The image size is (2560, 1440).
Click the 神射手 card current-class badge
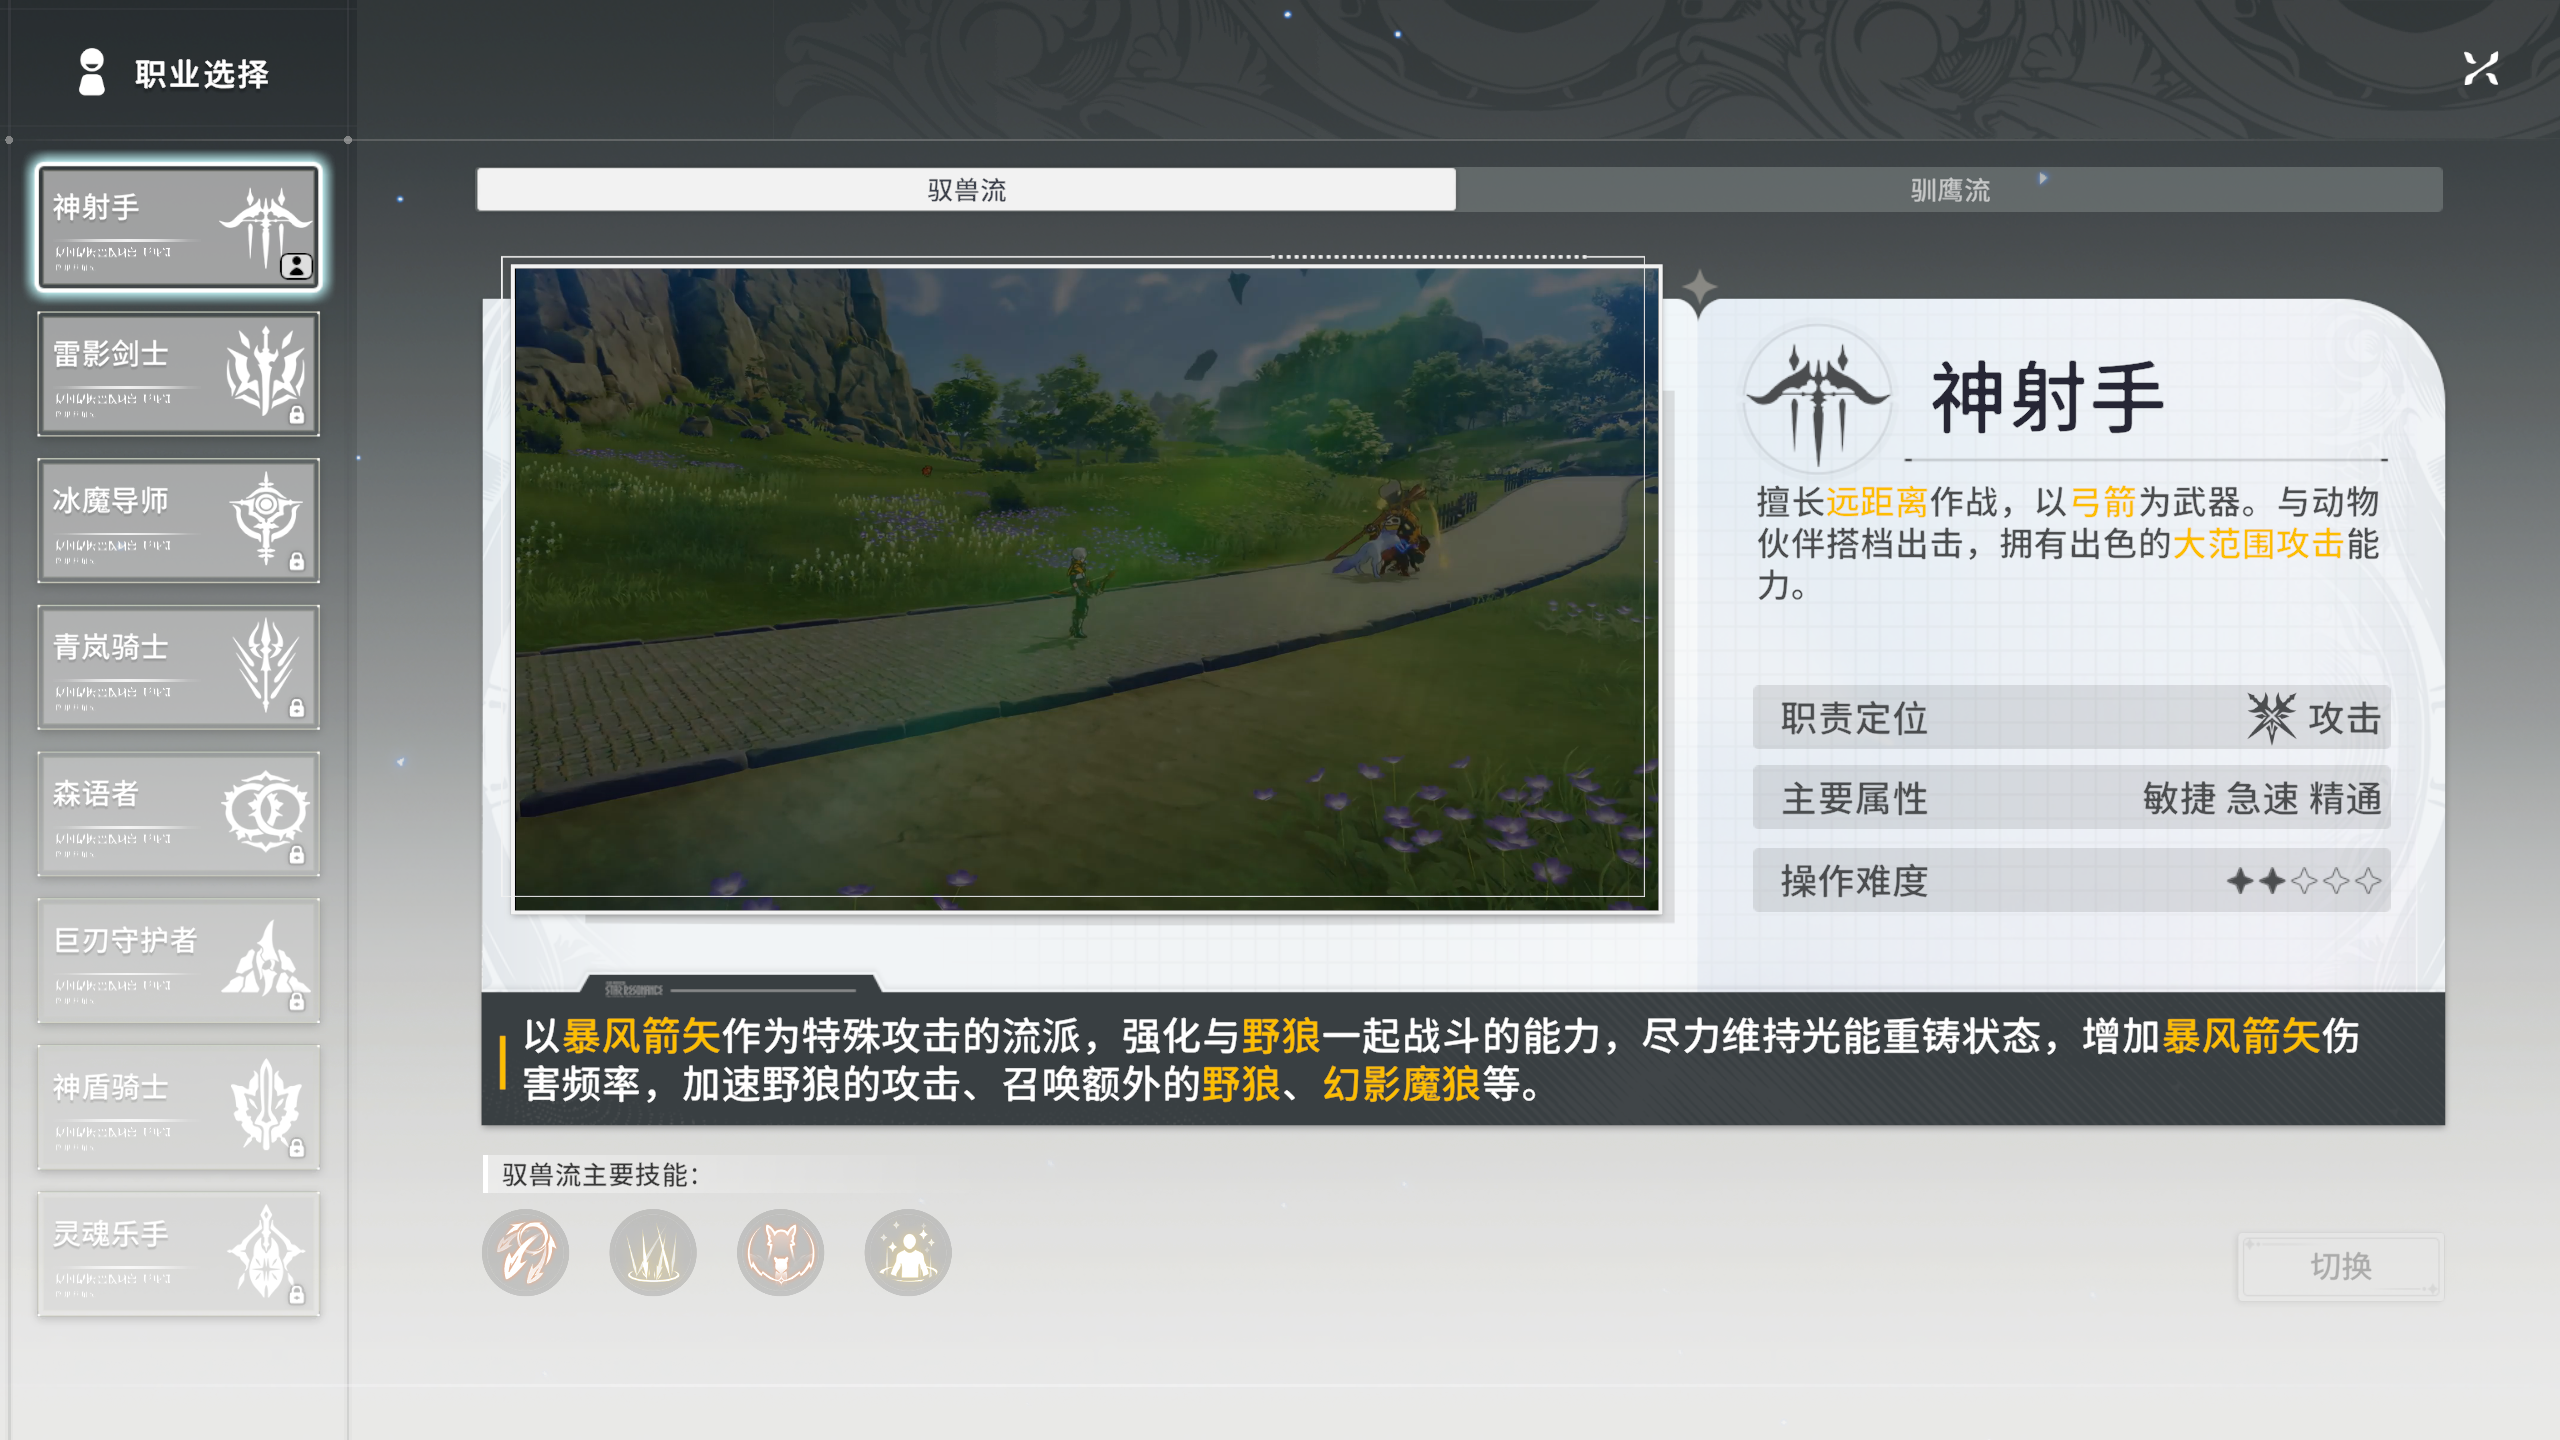(x=296, y=266)
